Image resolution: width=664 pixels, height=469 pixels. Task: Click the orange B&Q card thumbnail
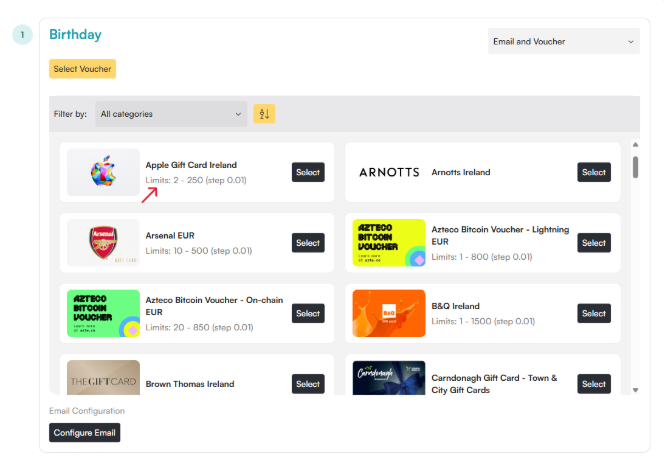click(389, 313)
